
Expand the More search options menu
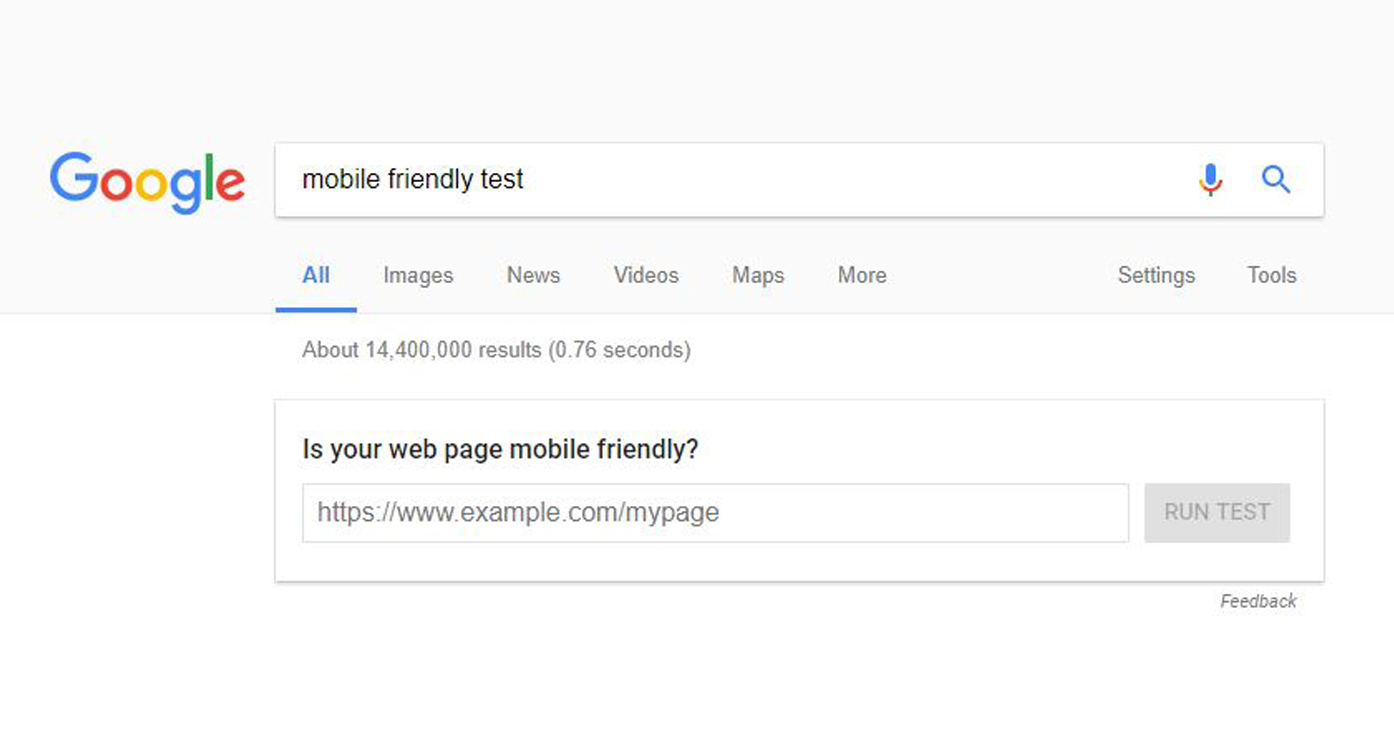(862, 276)
